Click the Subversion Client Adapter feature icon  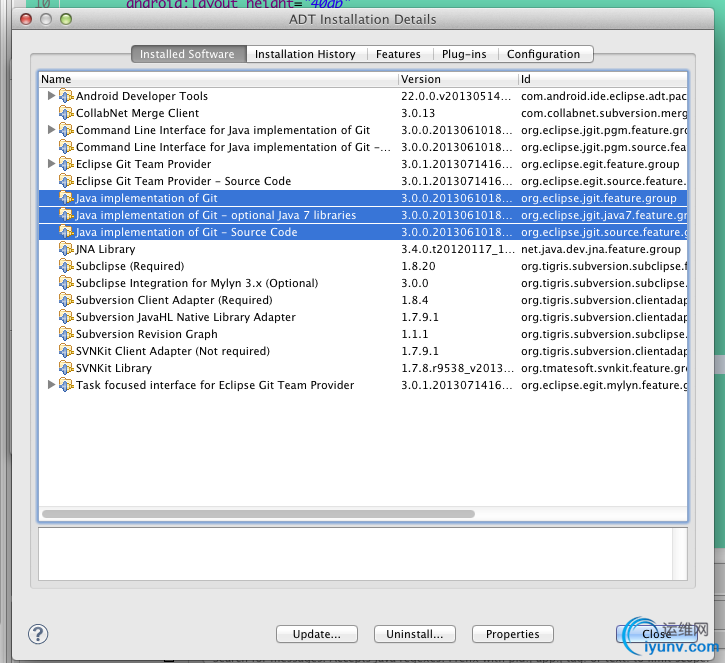point(66,301)
